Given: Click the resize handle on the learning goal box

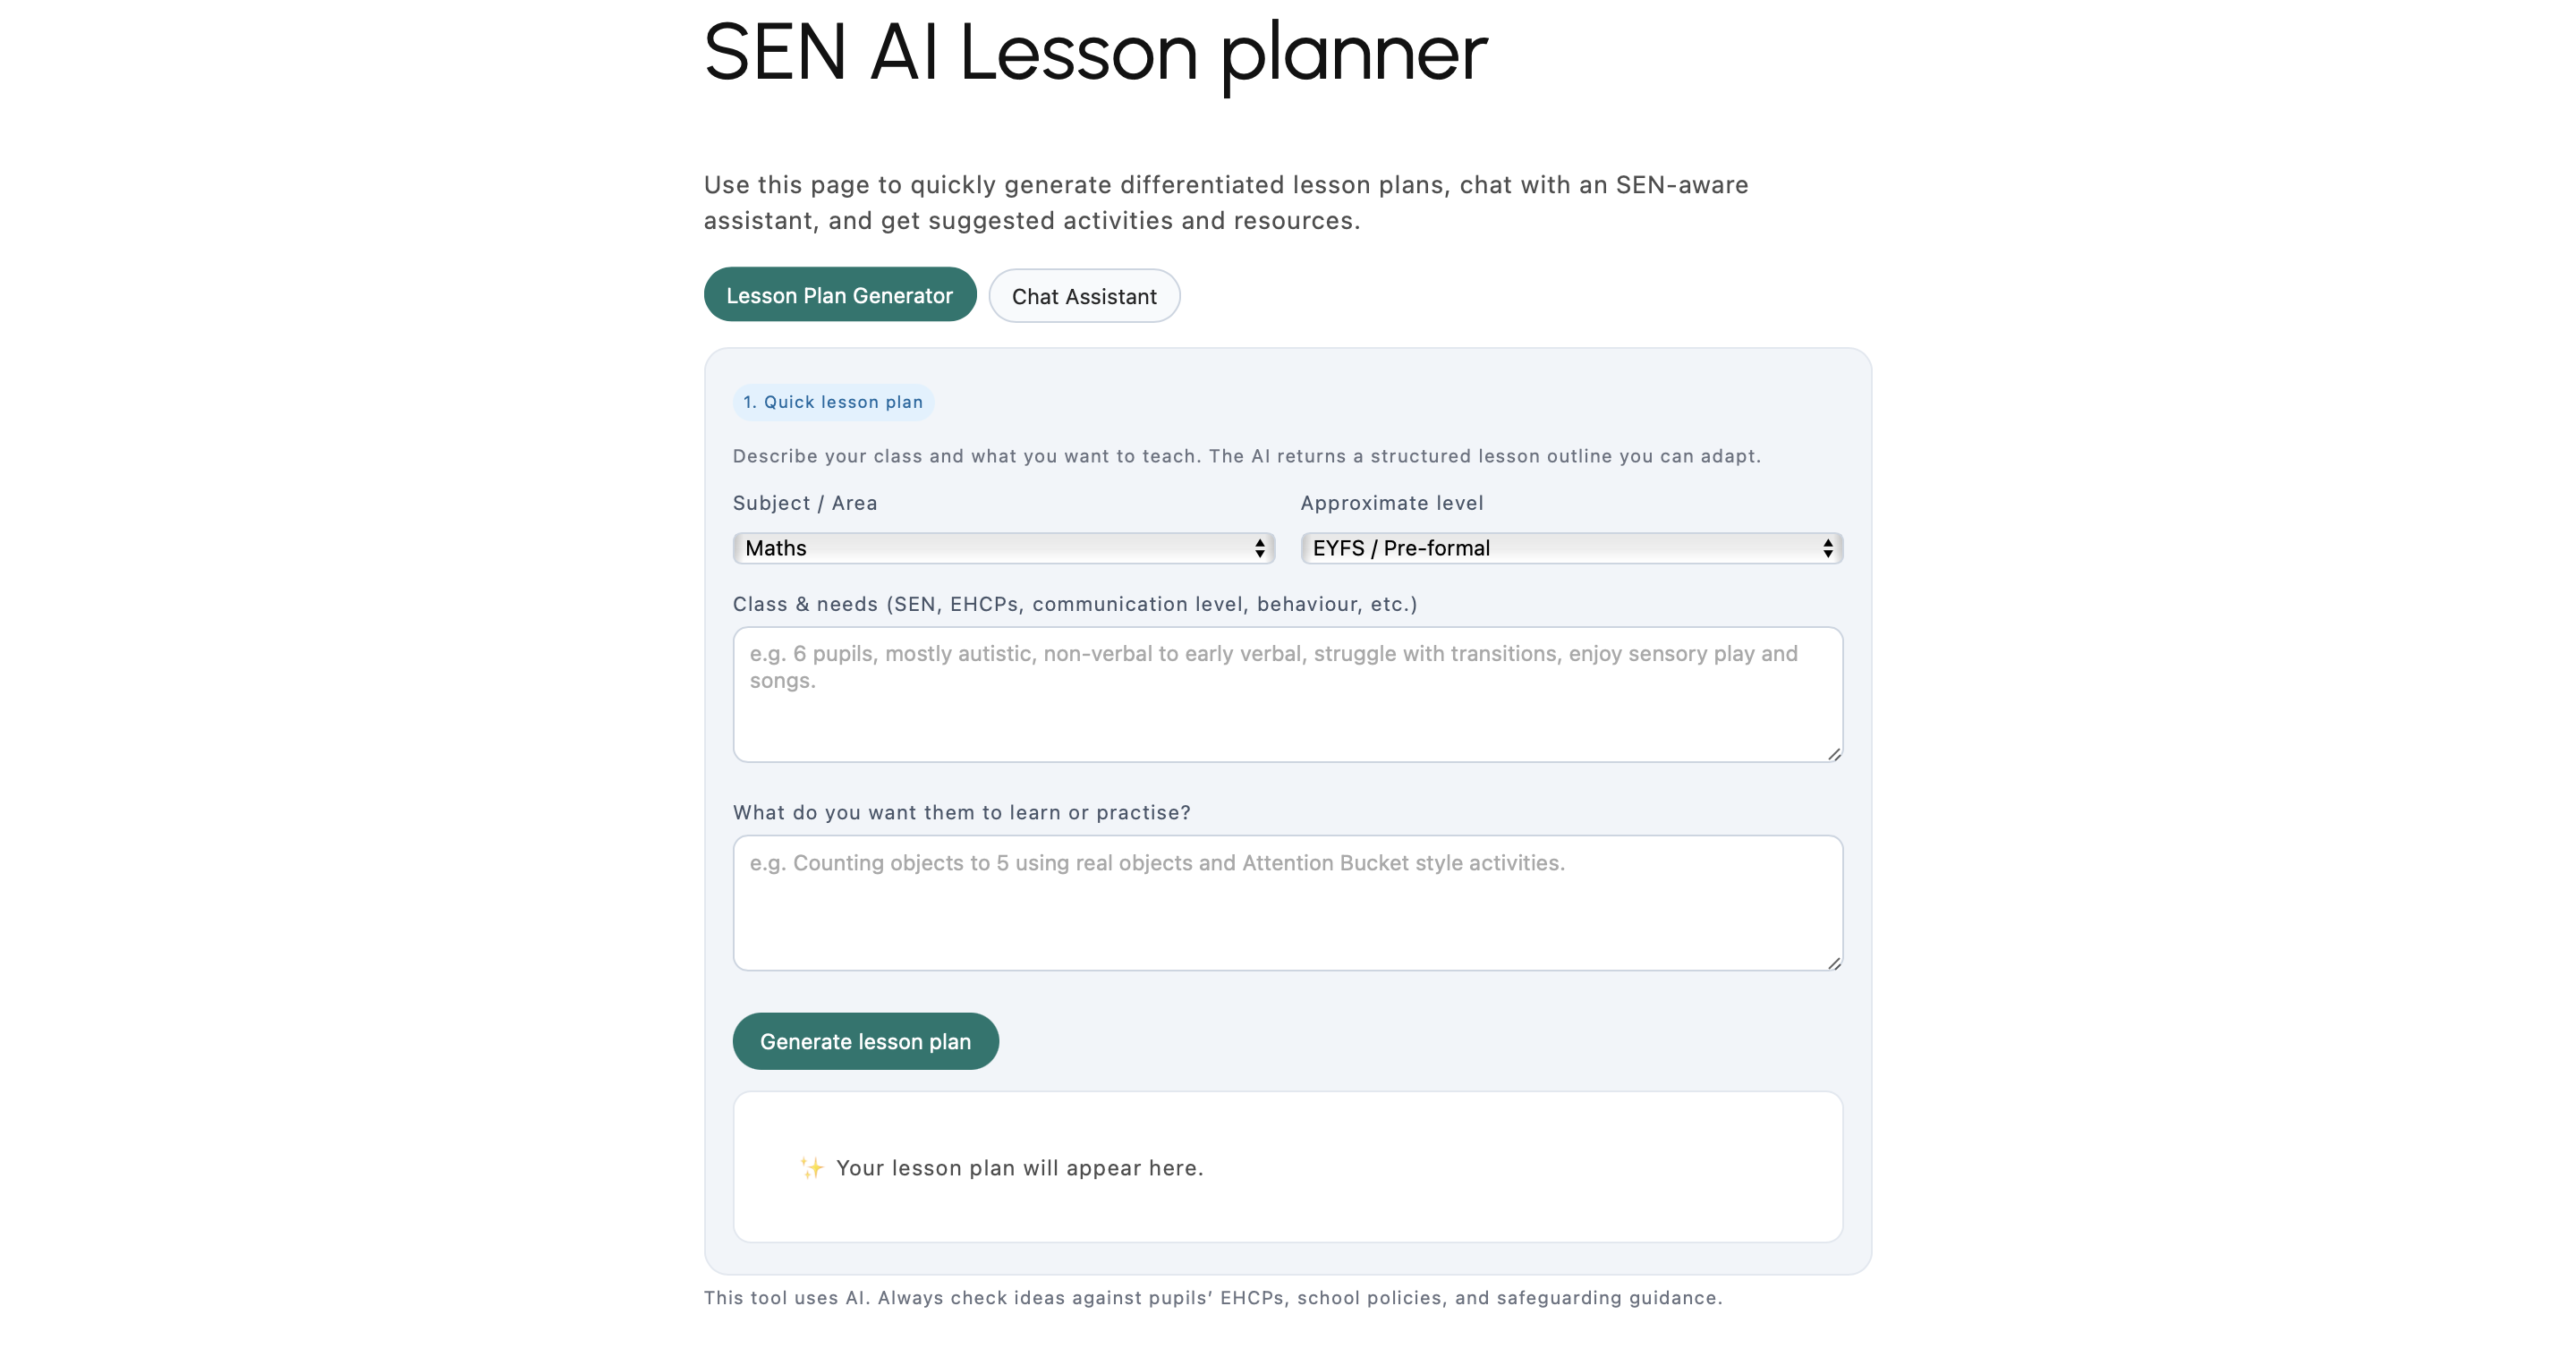Looking at the screenshot, I should pos(1834,962).
